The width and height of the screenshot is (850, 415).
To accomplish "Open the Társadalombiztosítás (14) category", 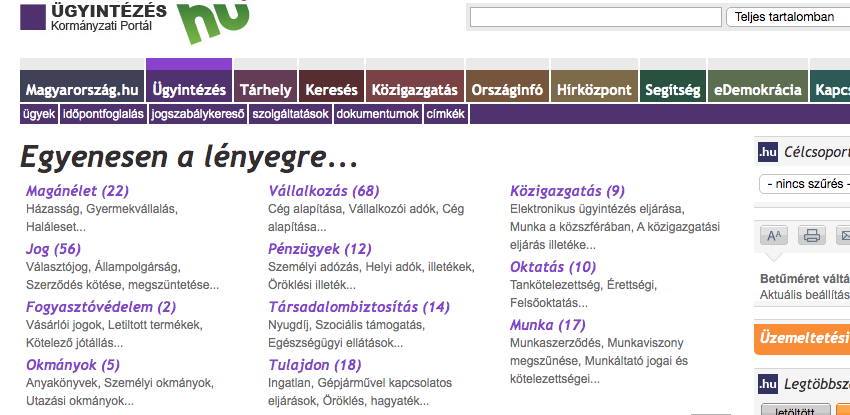I will [359, 307].
